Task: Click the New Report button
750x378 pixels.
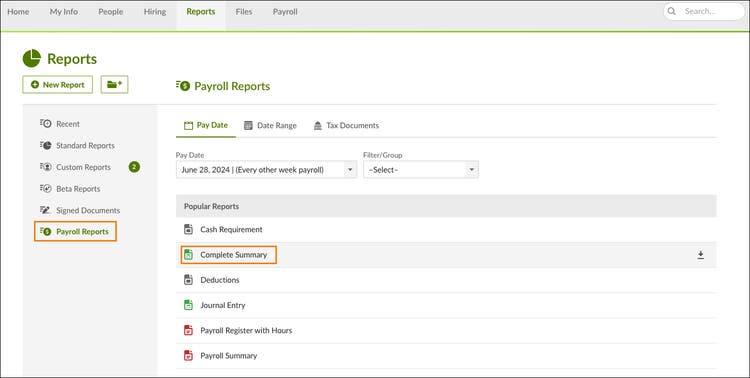Action: (57, 85)
